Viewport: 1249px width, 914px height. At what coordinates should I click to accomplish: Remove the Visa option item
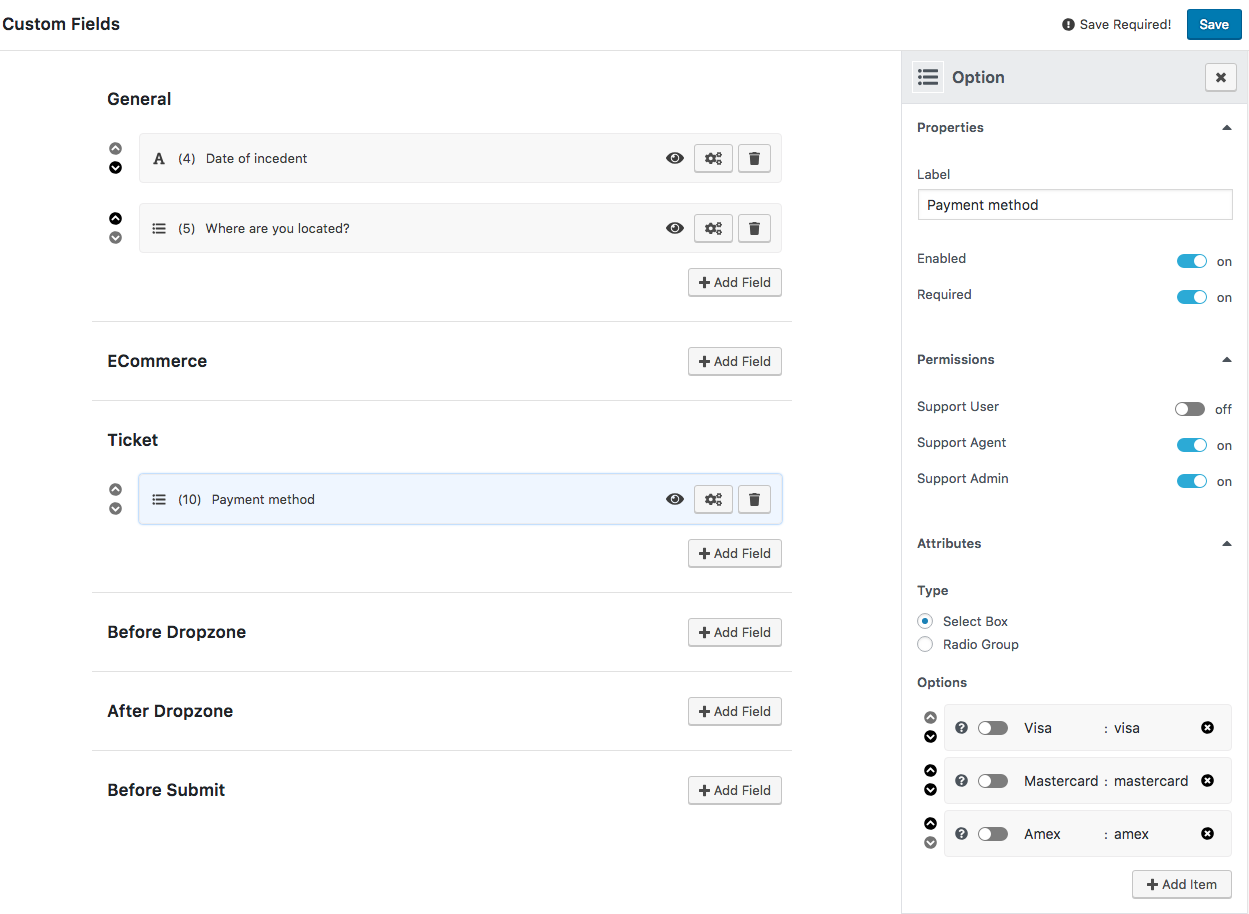pyautogui.click(x=1207, y=728)
